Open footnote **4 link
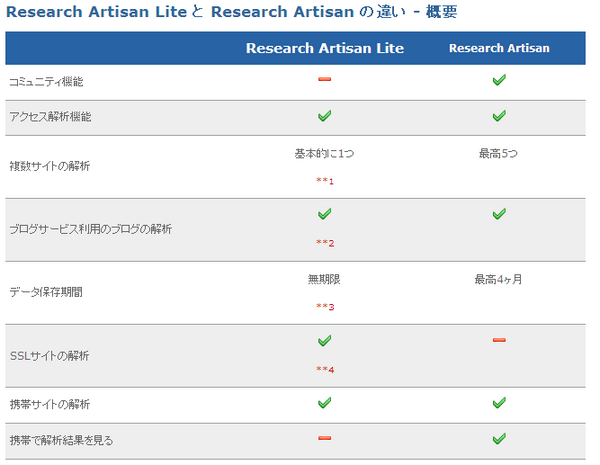Viewport: 600px width, 465px height. (325, 370)
